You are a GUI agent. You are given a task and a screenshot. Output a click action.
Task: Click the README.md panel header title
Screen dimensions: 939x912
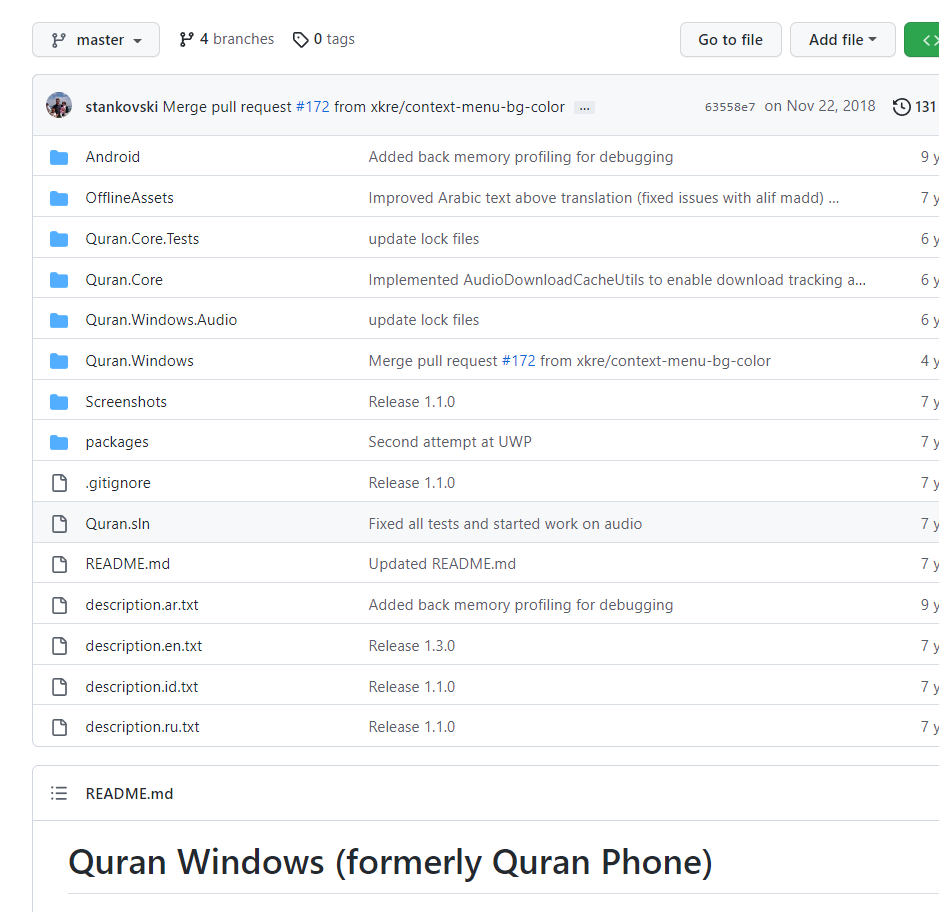(129, 793)
